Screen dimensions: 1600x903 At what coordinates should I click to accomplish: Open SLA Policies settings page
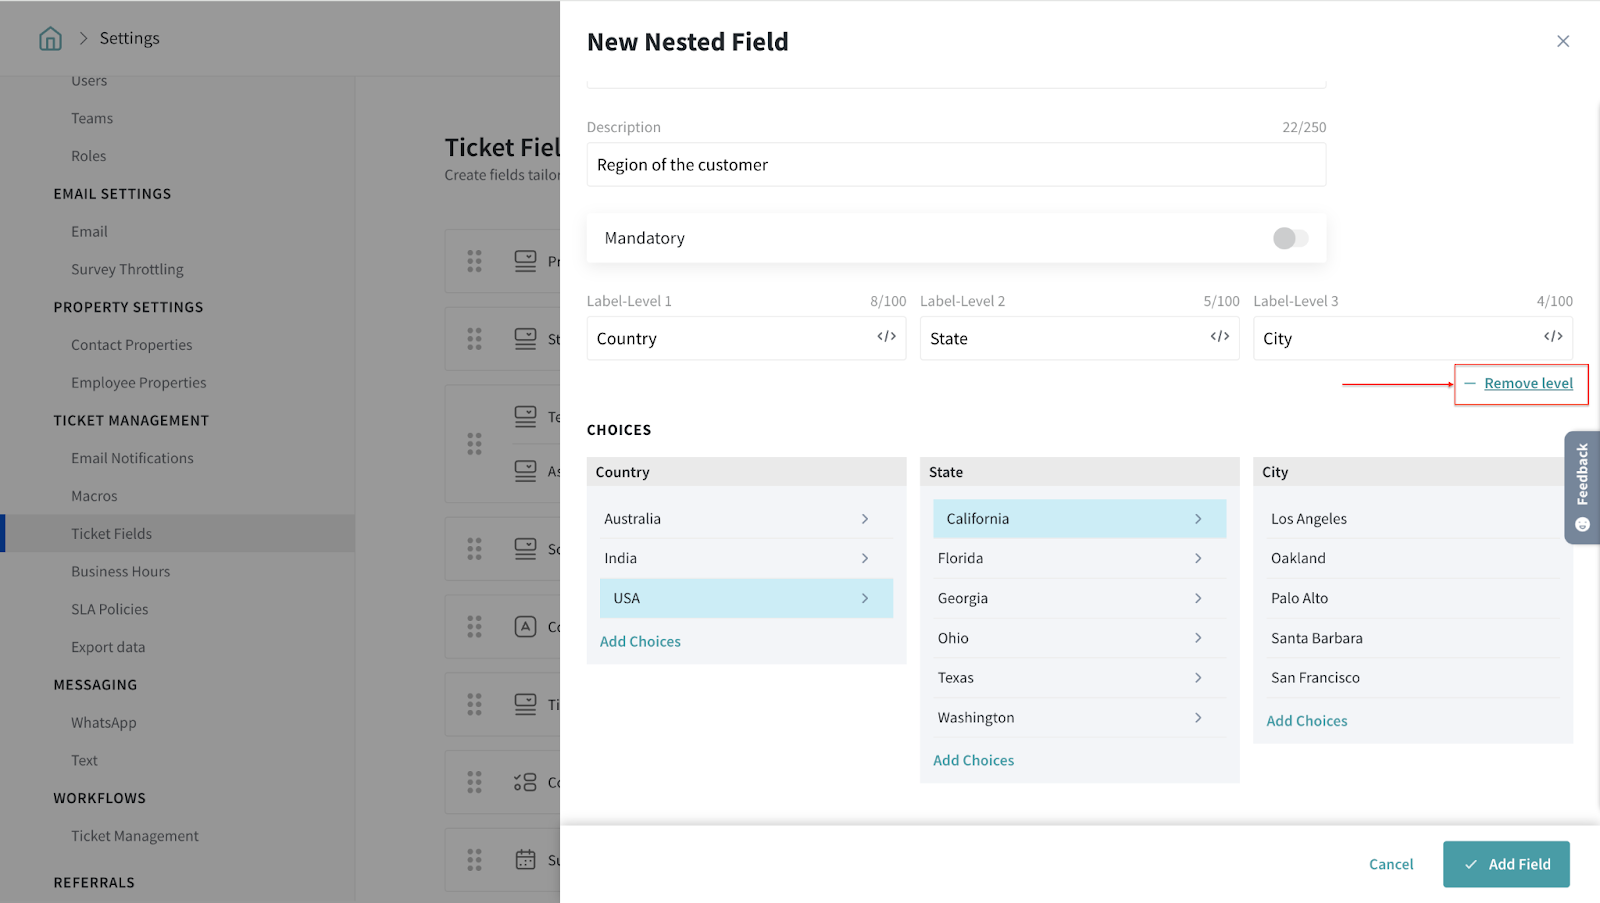[x=109, y=609]
